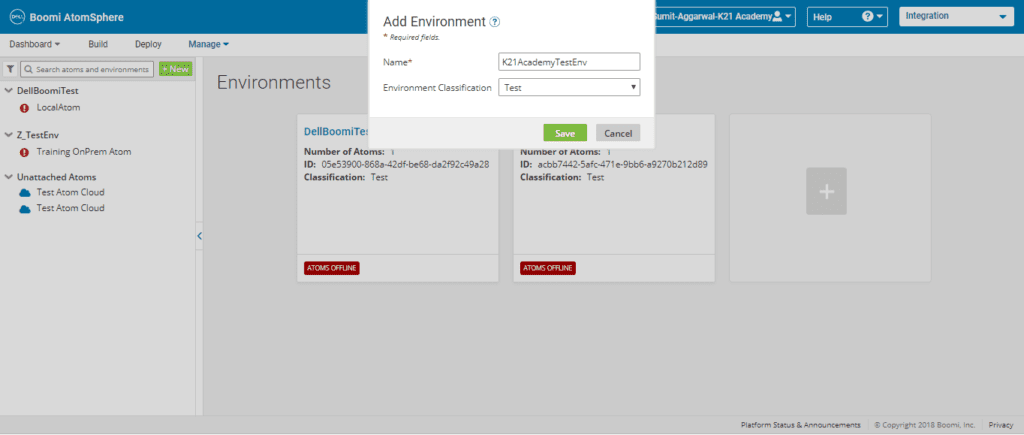Click the Help question mark icon

click(868, 17)
